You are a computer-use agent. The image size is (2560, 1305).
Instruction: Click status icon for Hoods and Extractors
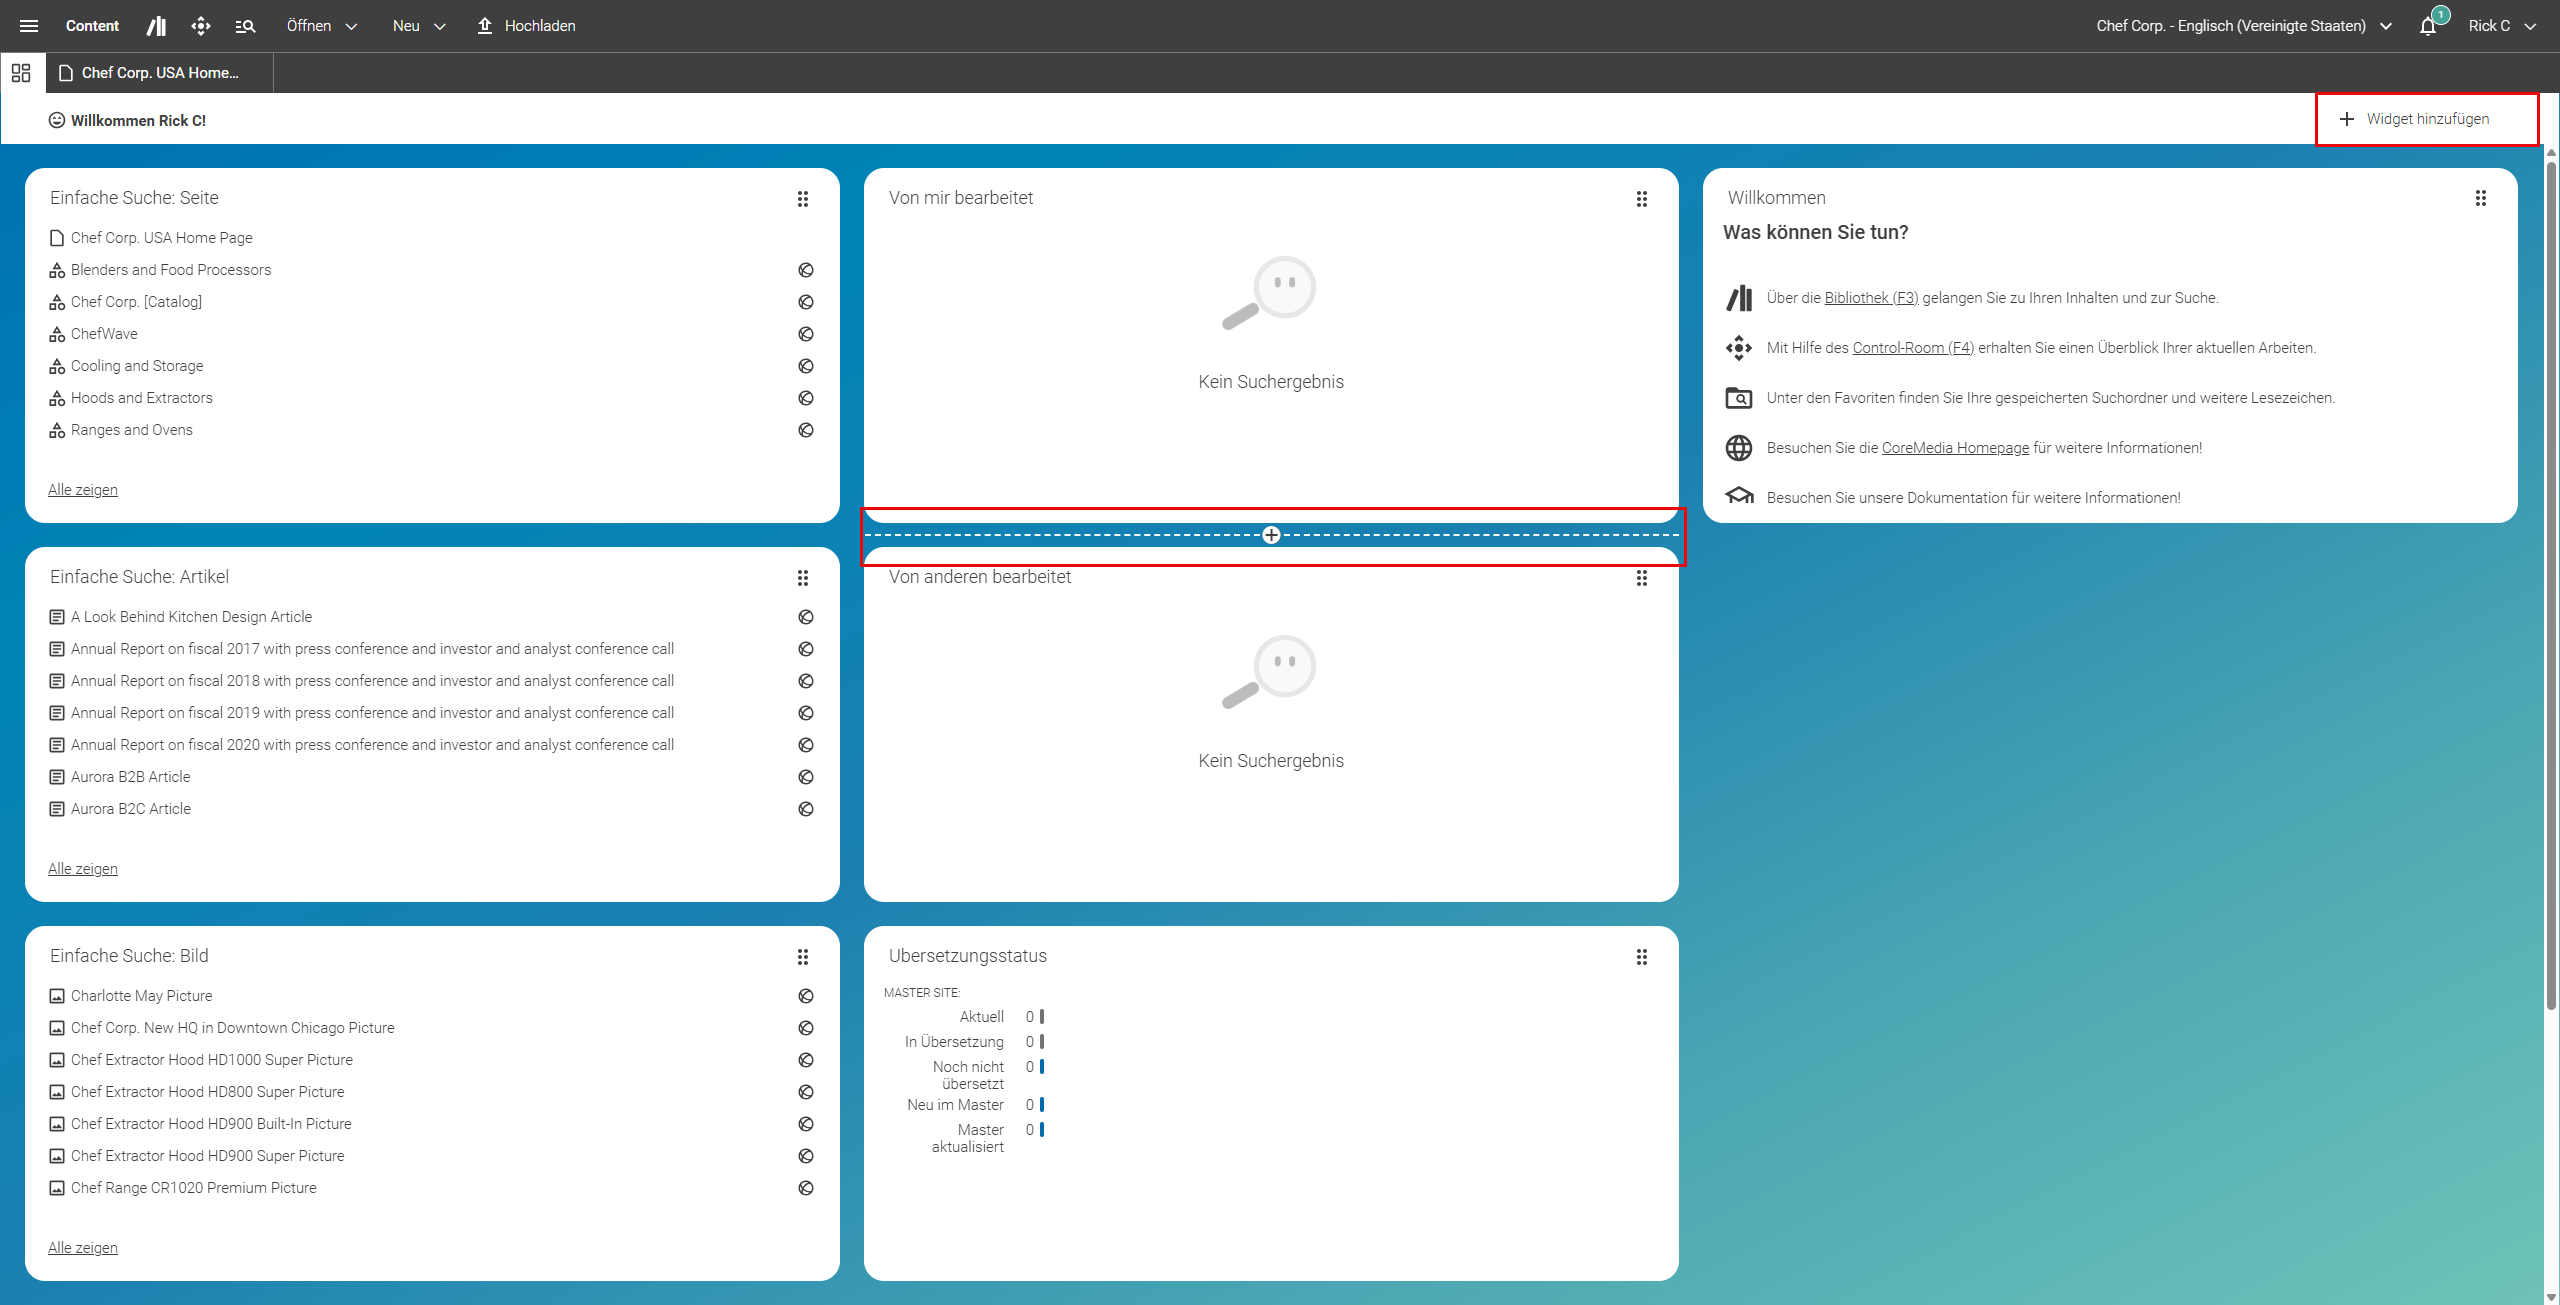pos(806,398)
